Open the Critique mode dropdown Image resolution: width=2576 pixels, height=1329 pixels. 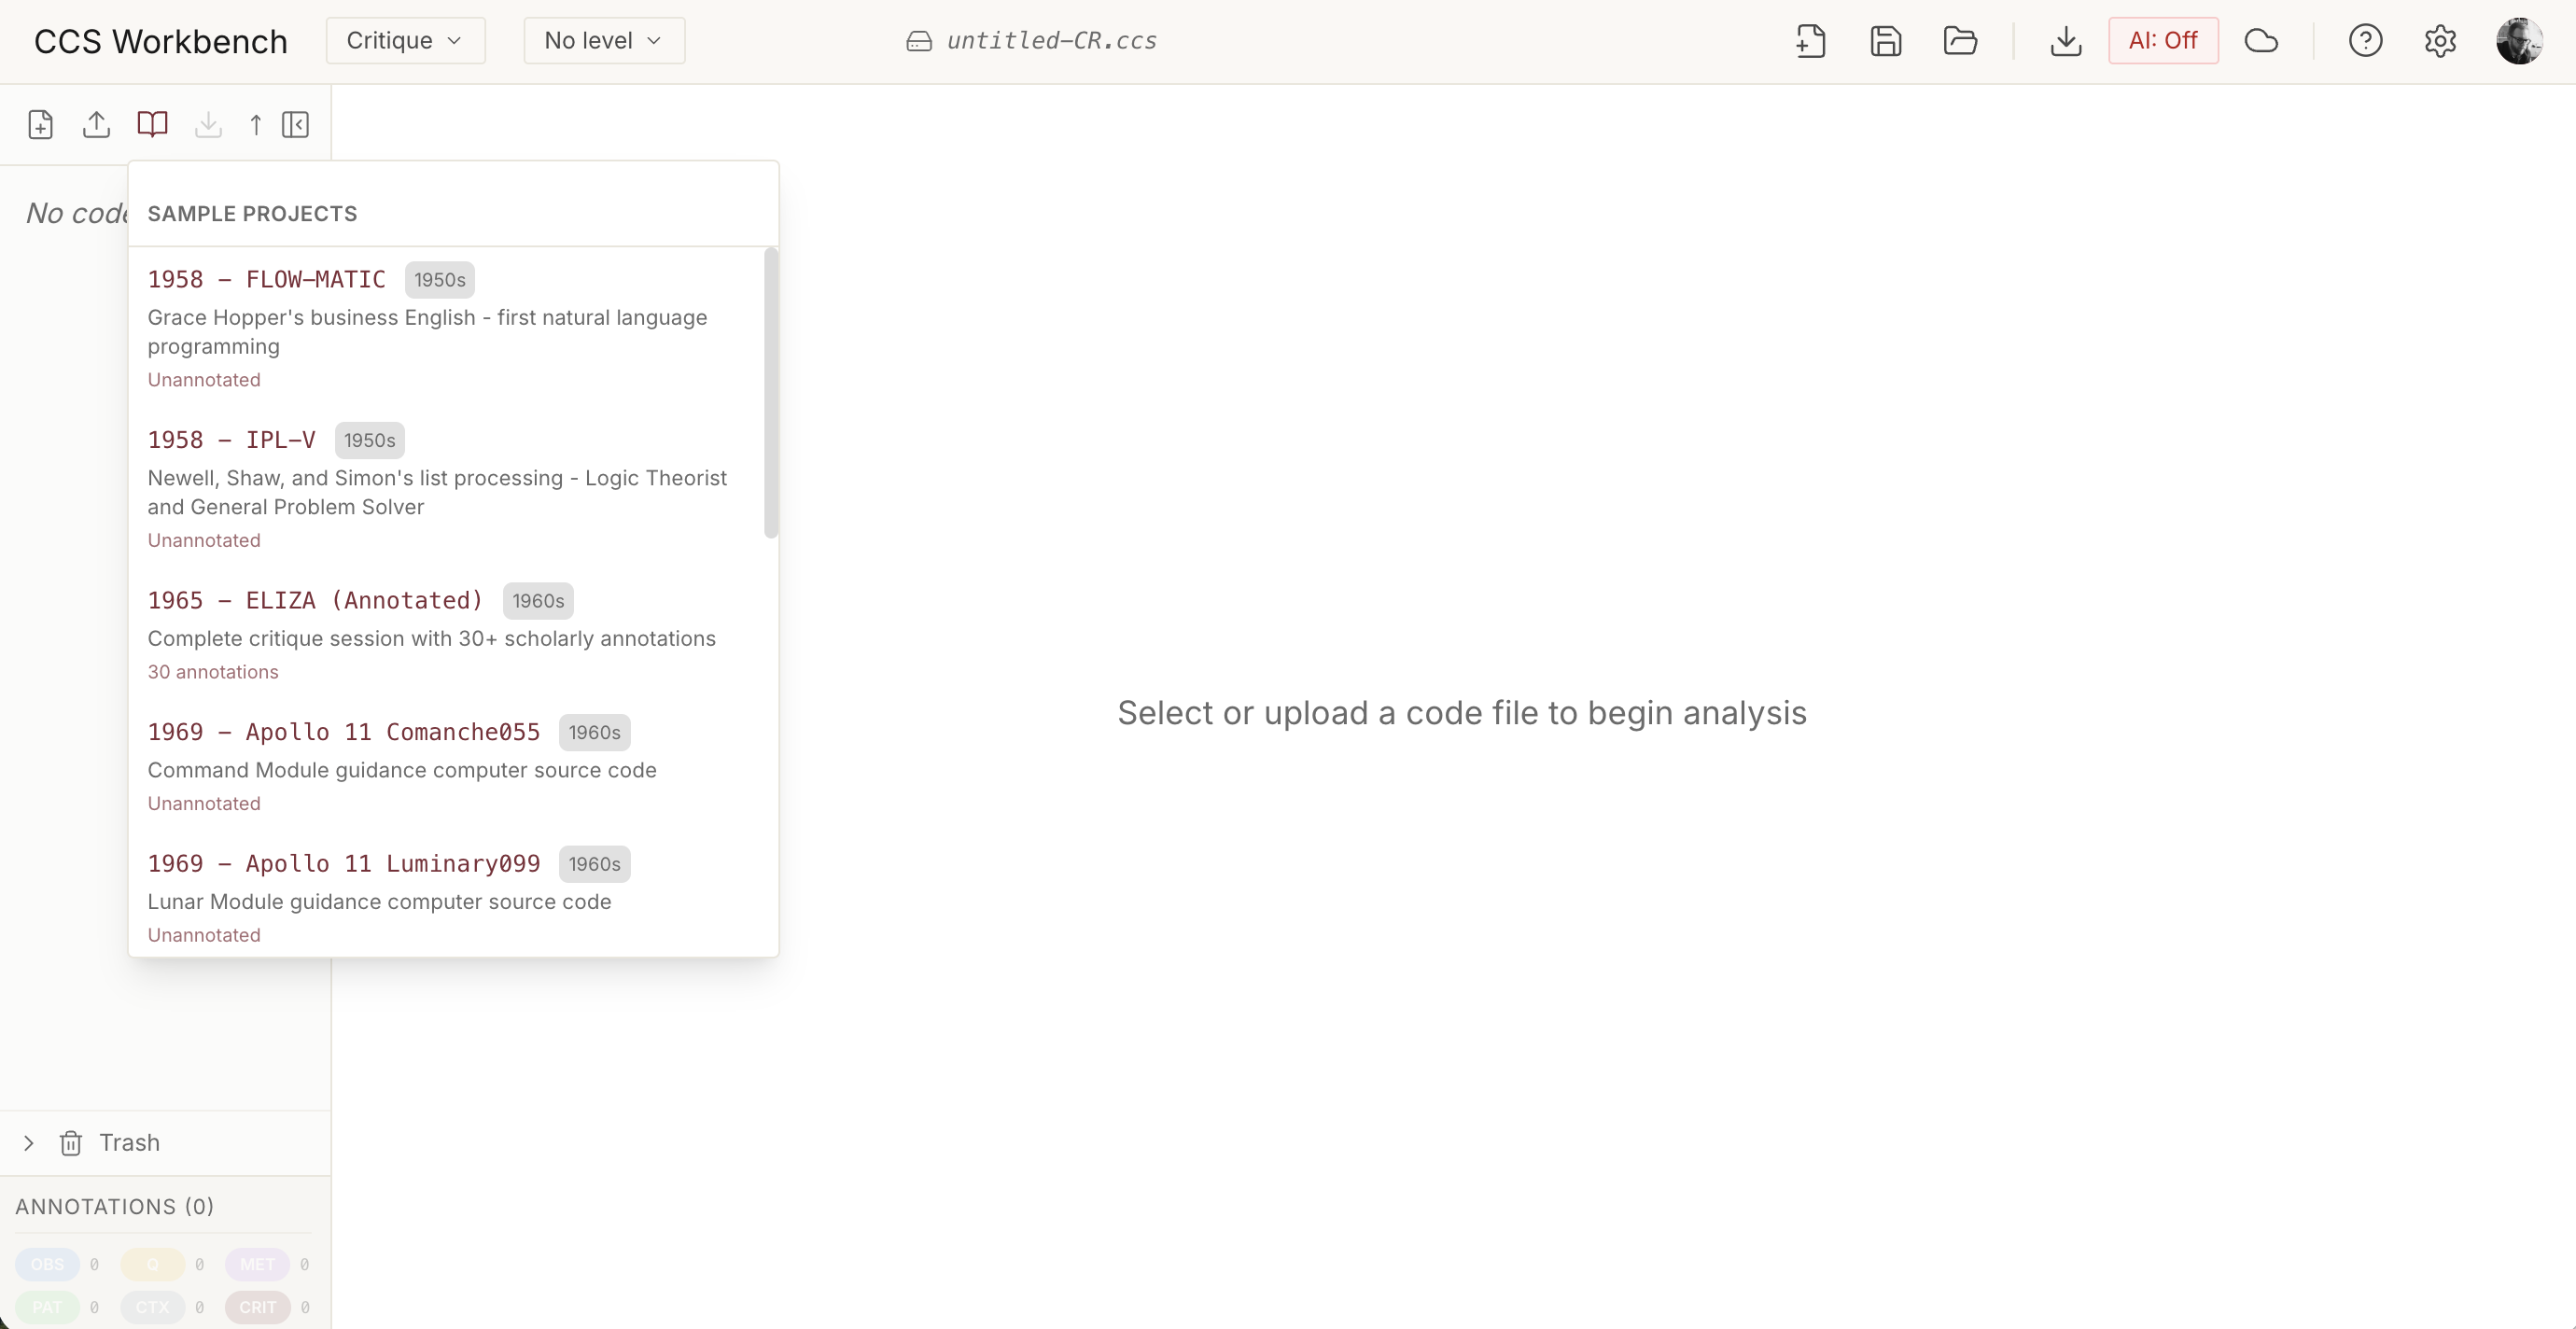click(405, 41)
